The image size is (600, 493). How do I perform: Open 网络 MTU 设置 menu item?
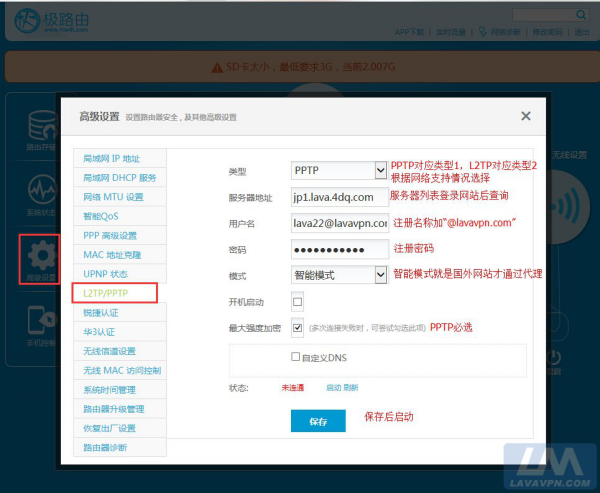click(120, 197)
